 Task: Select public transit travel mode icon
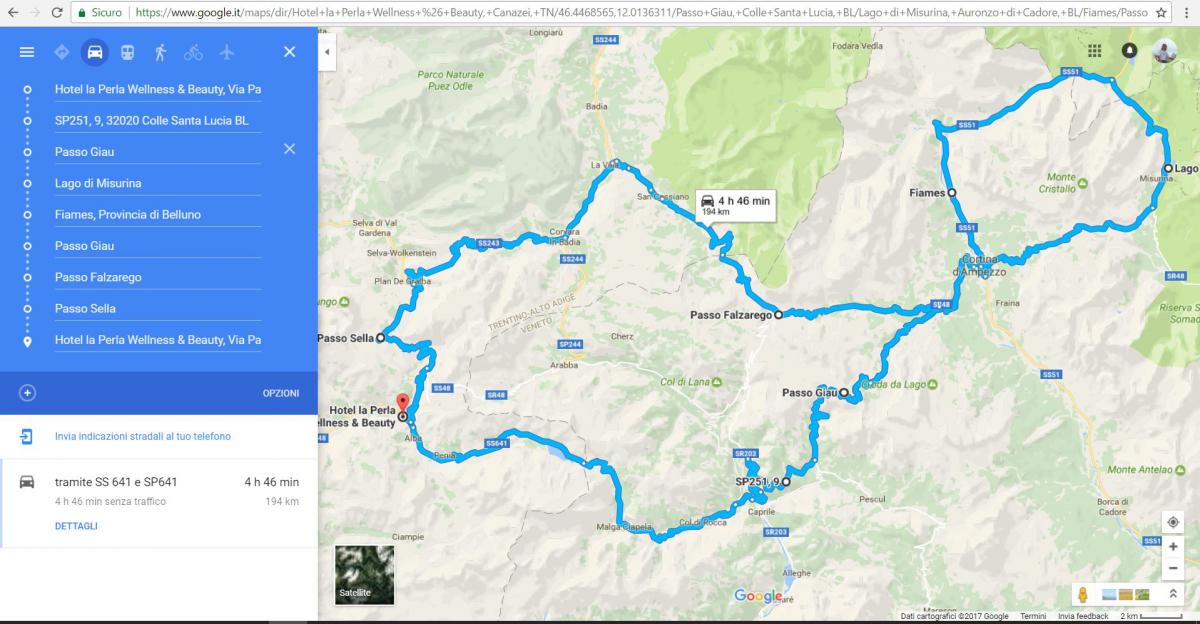tap(127, 52)
